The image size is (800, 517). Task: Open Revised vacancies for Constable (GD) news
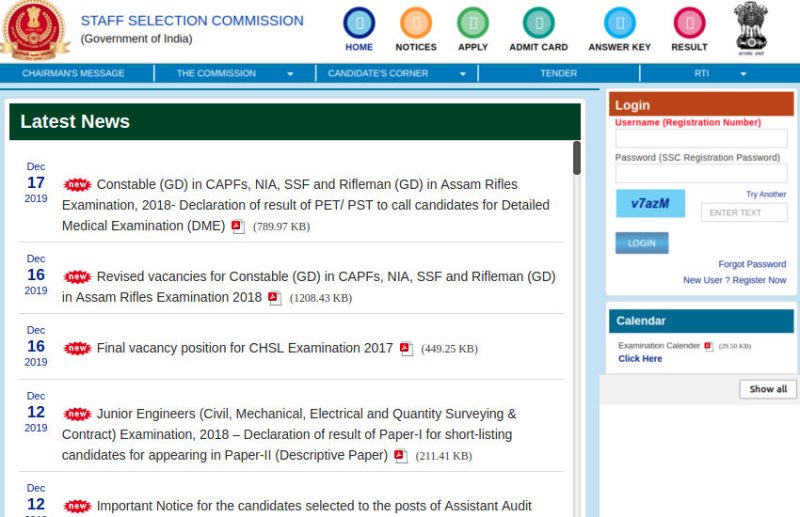point(309,287)
